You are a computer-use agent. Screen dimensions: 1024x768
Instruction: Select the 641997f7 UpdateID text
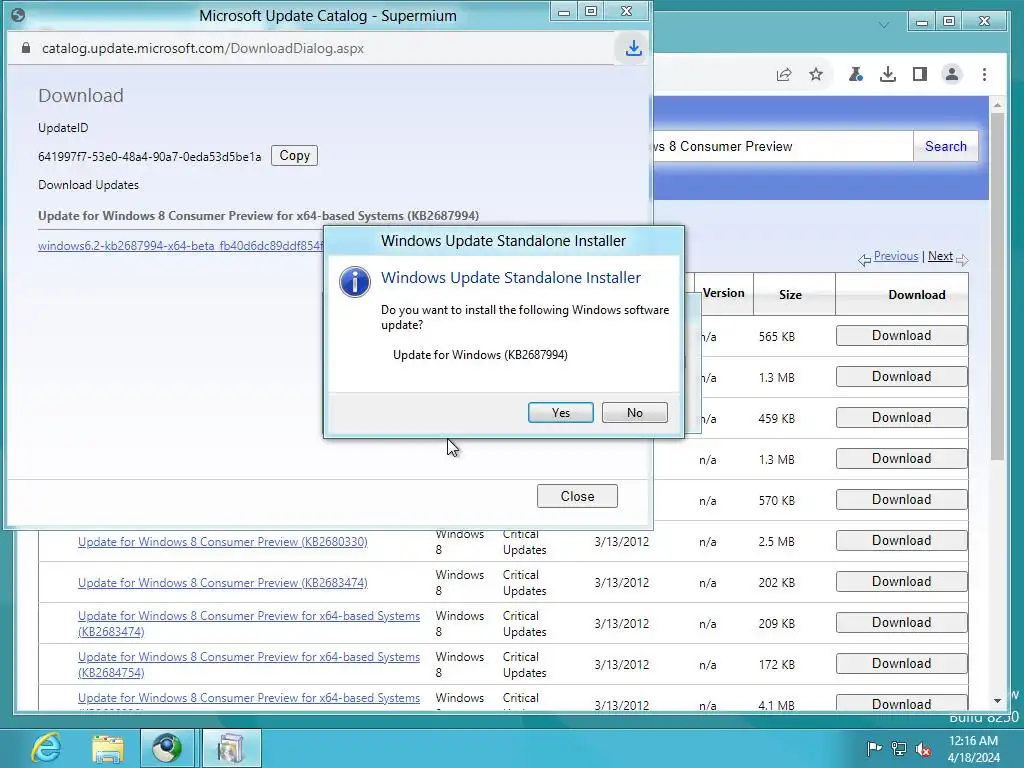coord(150,157)
